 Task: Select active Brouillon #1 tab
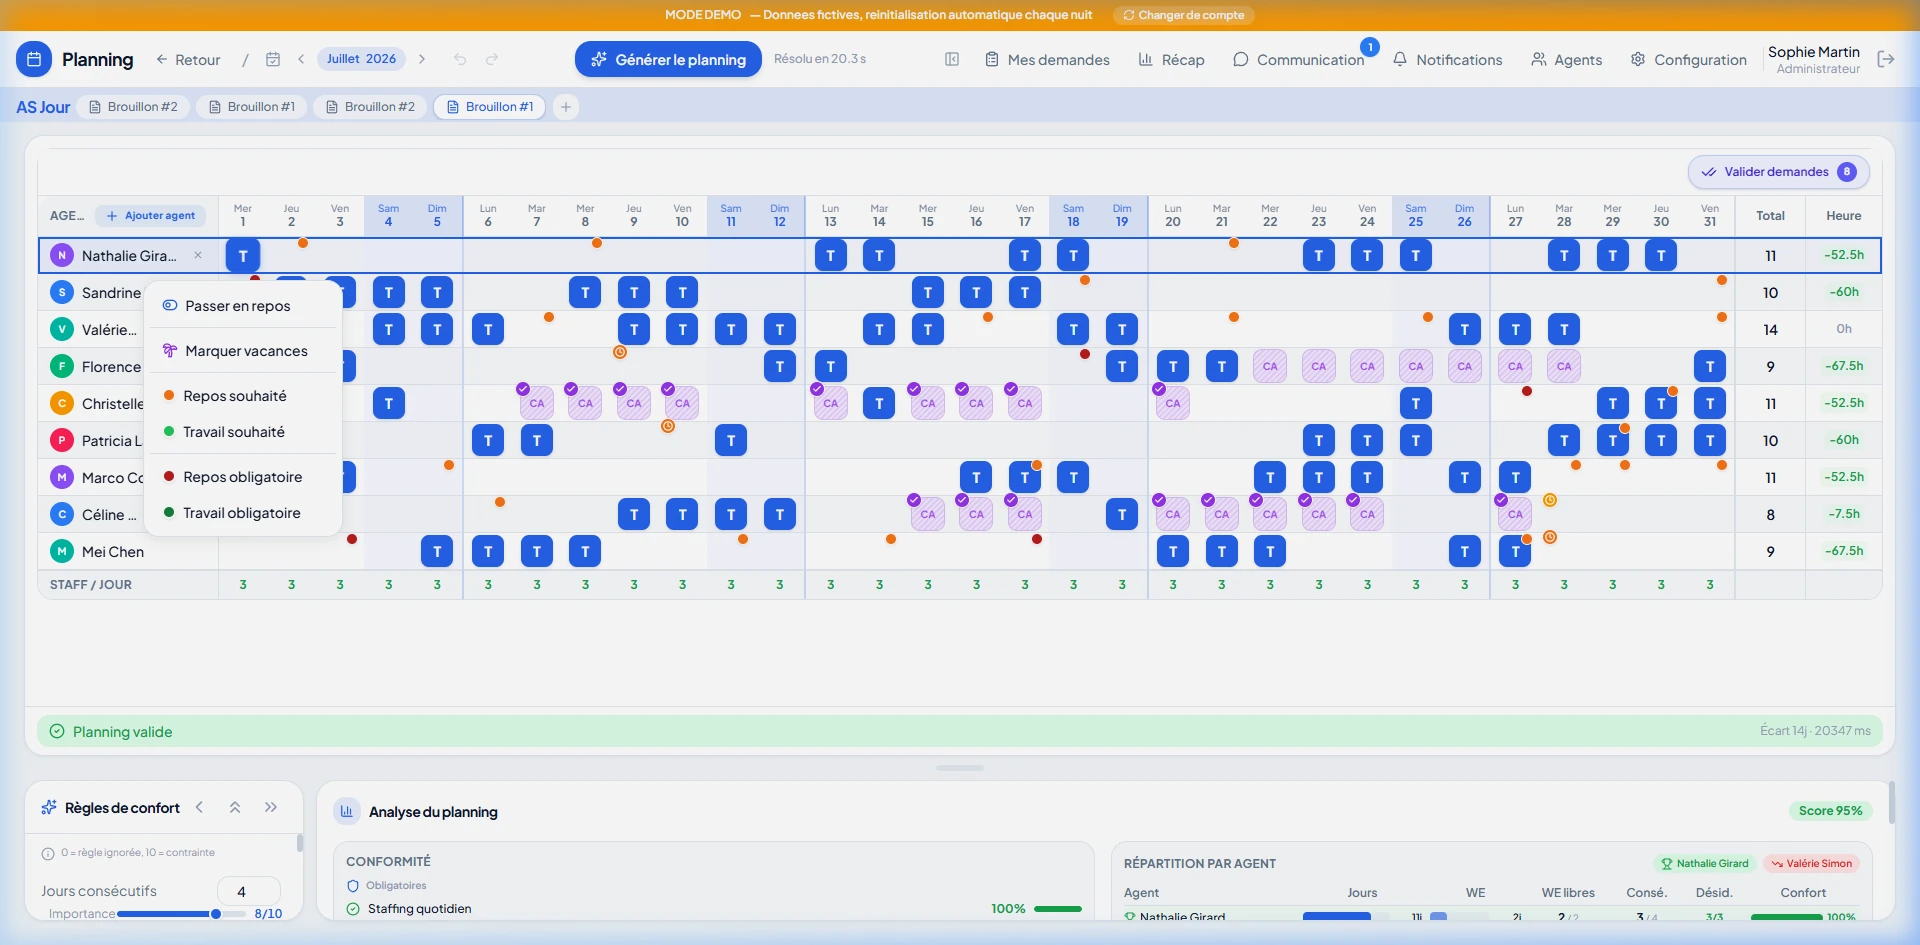tap(490, 107)
